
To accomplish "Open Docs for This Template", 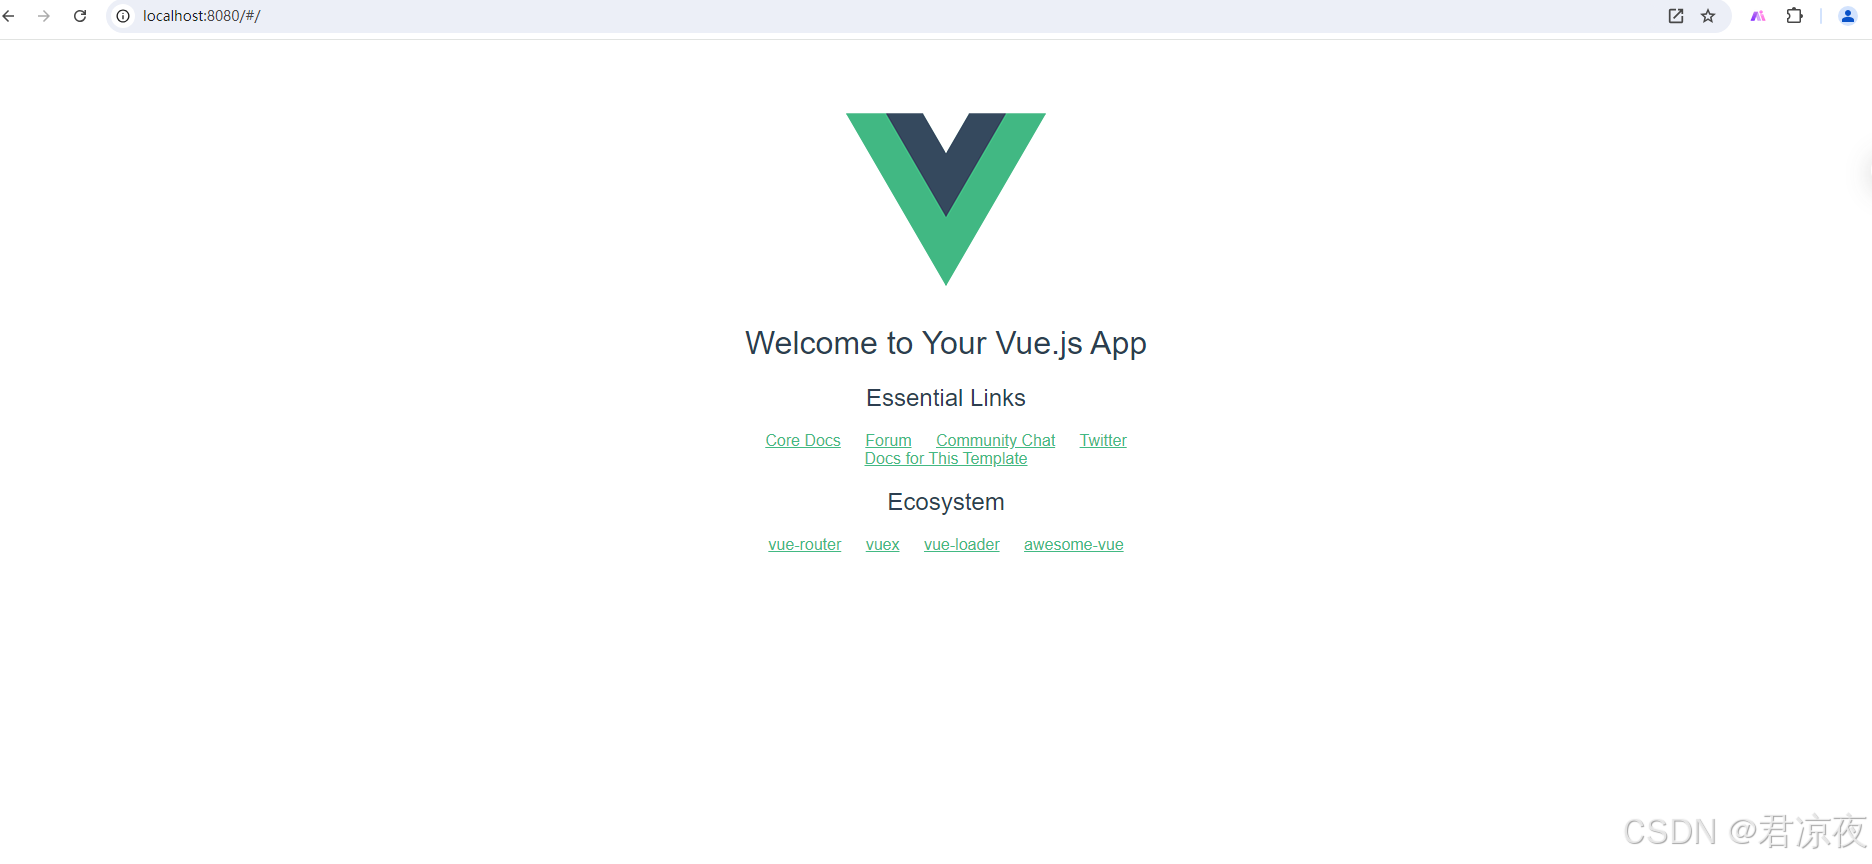I will pos(945,459).
